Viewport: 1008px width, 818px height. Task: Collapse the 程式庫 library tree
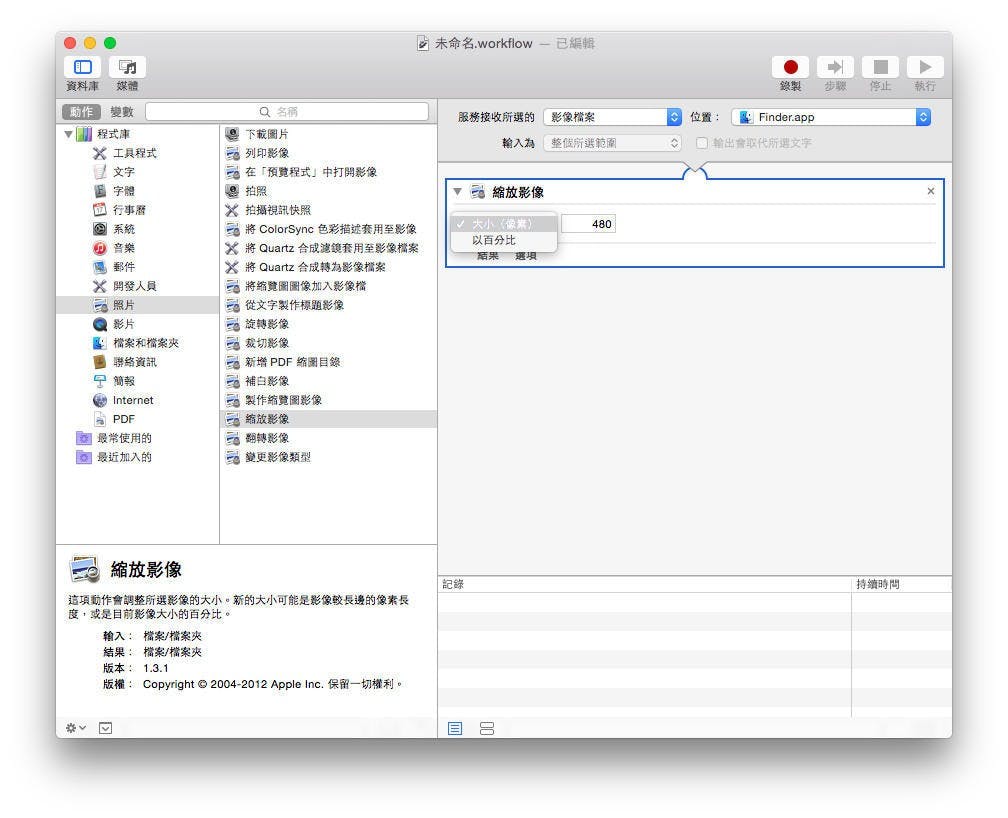click(x=68, y=134)
